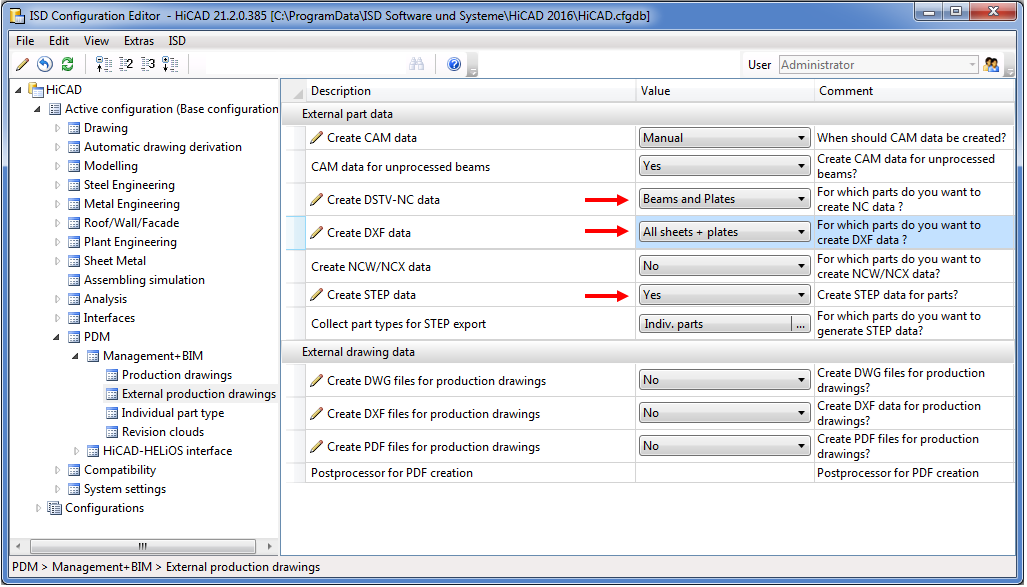The width and height of the screenshot is (1027, 587).
Task: Select Production drawings in the tree
Action: pos(176,375)
